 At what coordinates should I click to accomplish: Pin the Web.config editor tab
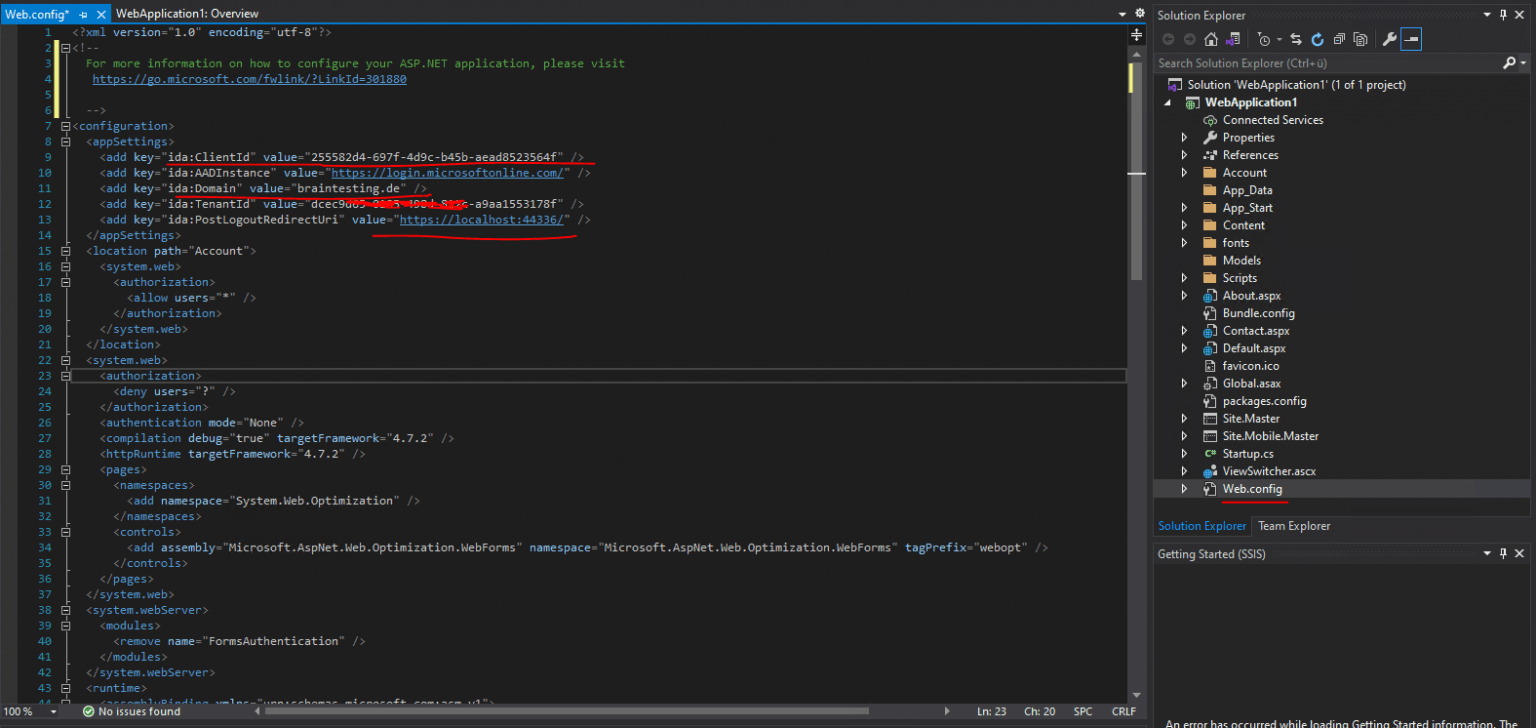(x=83, y=14)
